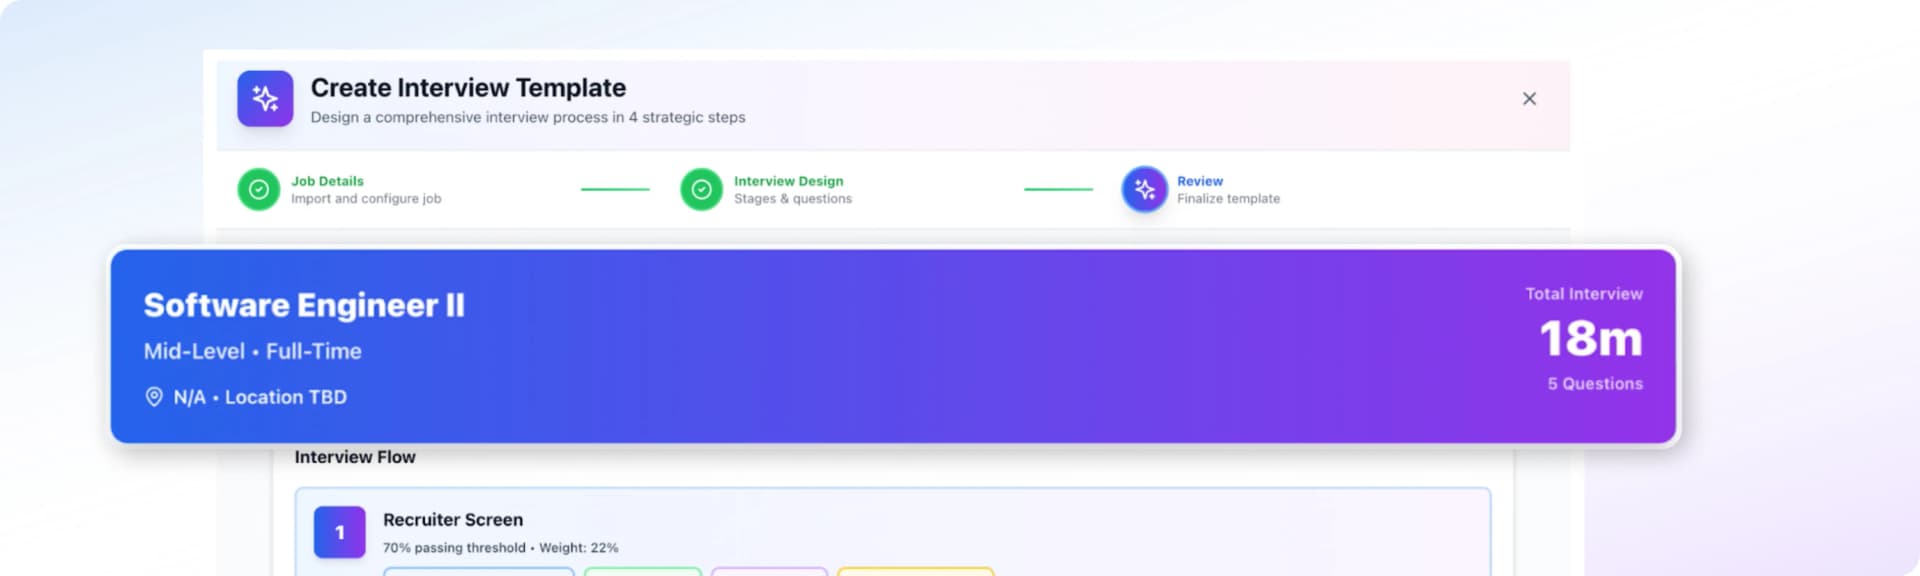Click Import and configure job subtitle
The height and width of the screenshot is (576, 1920).
coord(366,199)
